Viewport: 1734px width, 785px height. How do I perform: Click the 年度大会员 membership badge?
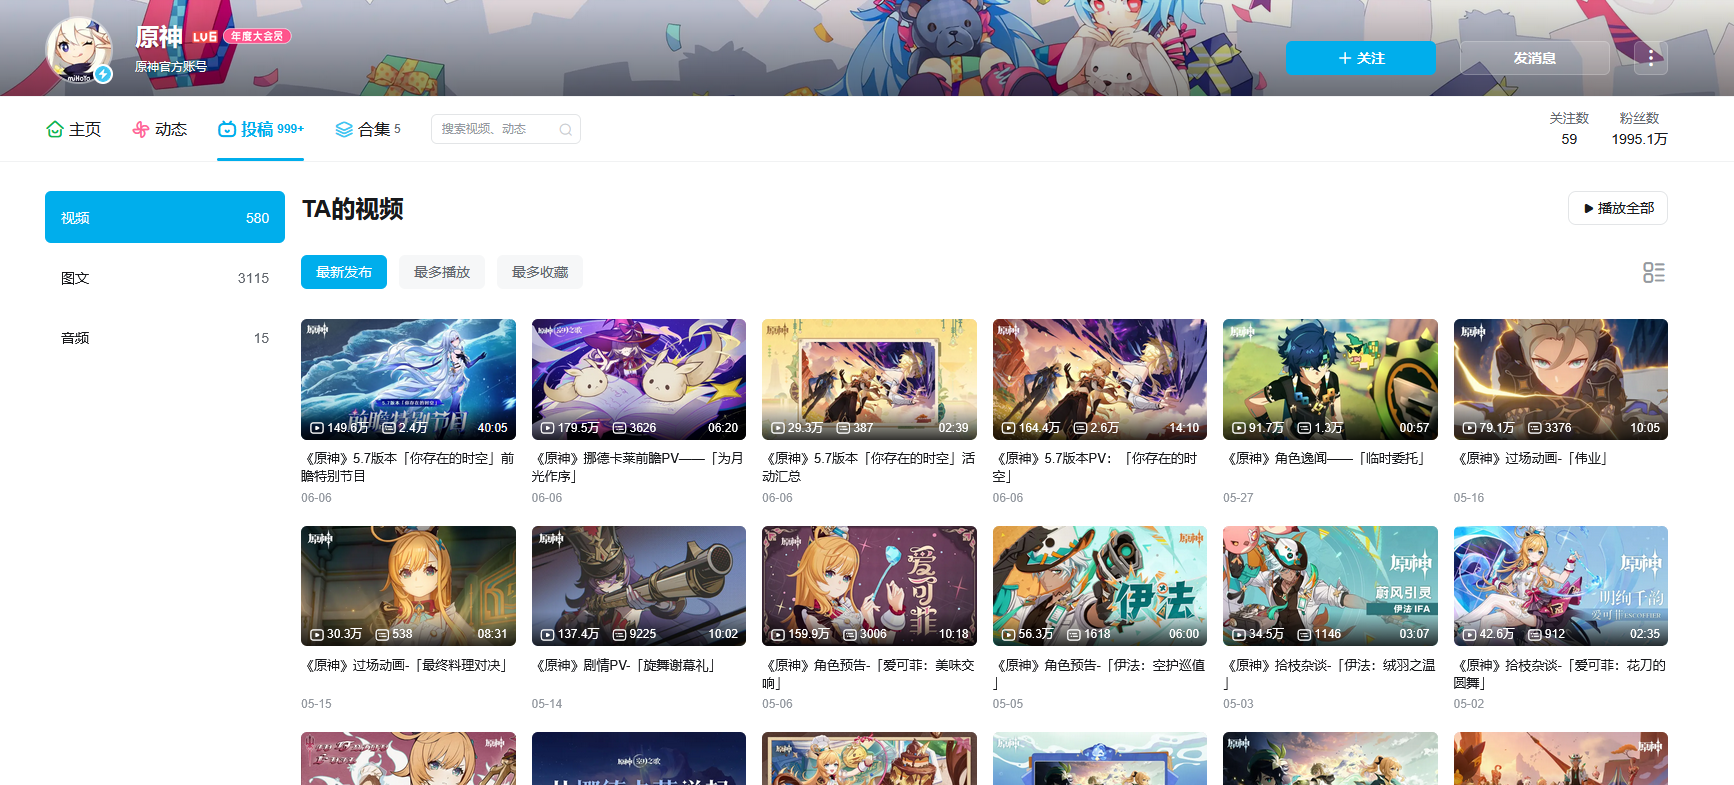pos(256,36)
